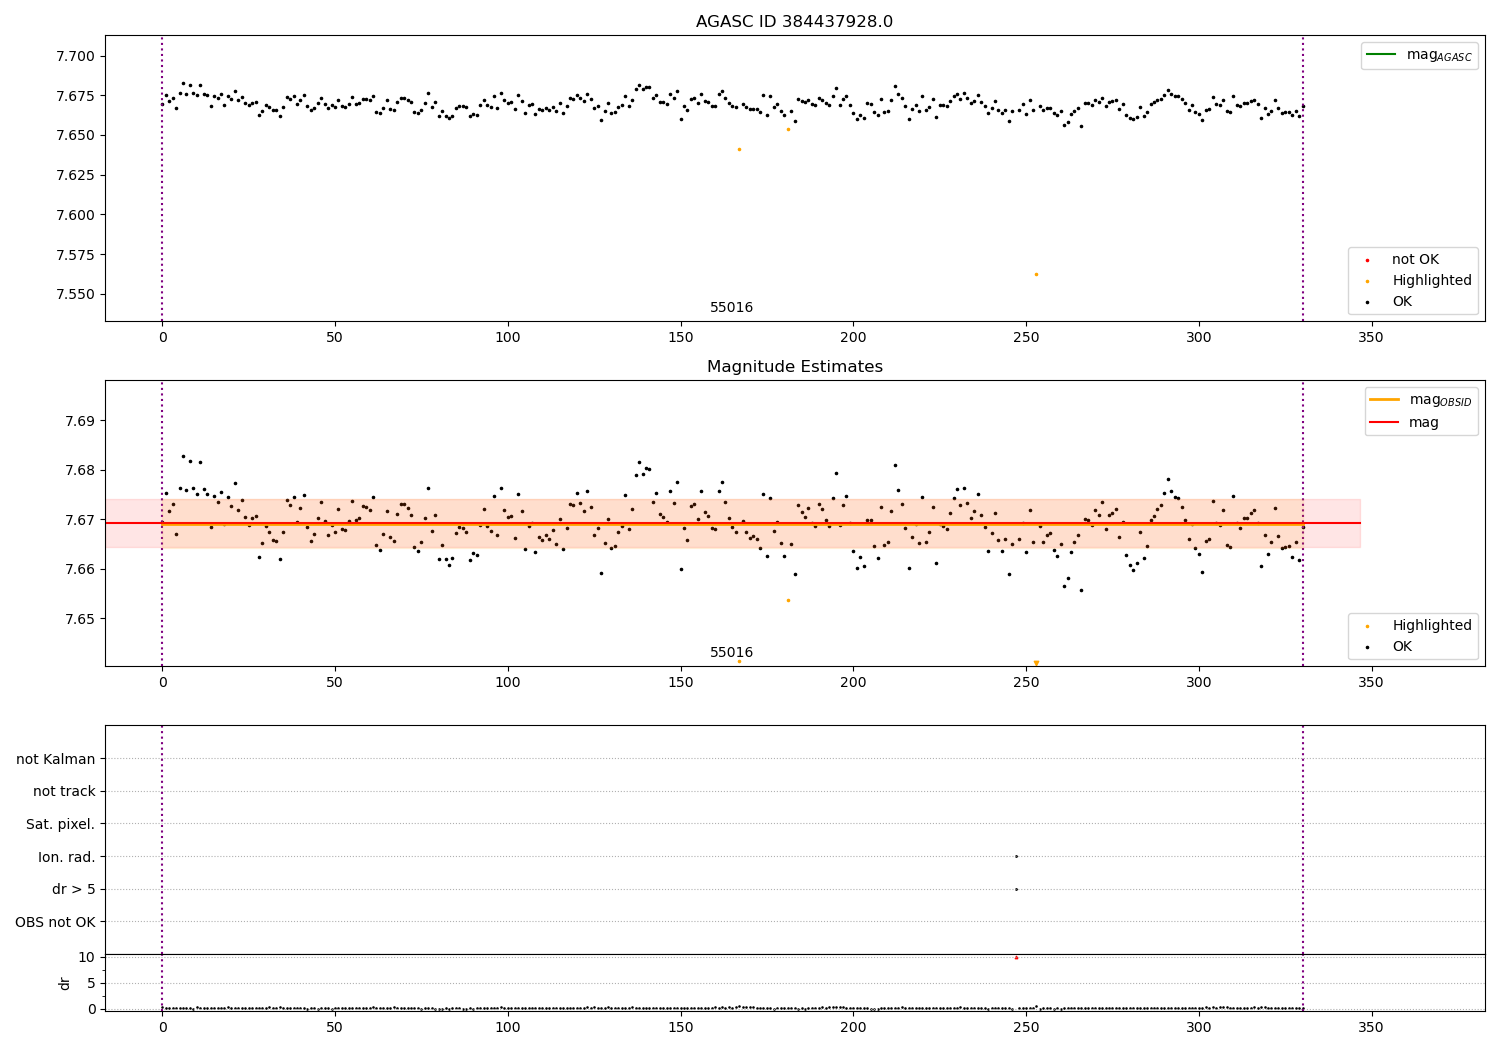This screenshot has height=1050, width=1500.
Task: Click 'OK' legend entry in Magnitude Estimates plot
Action: 1389,647
